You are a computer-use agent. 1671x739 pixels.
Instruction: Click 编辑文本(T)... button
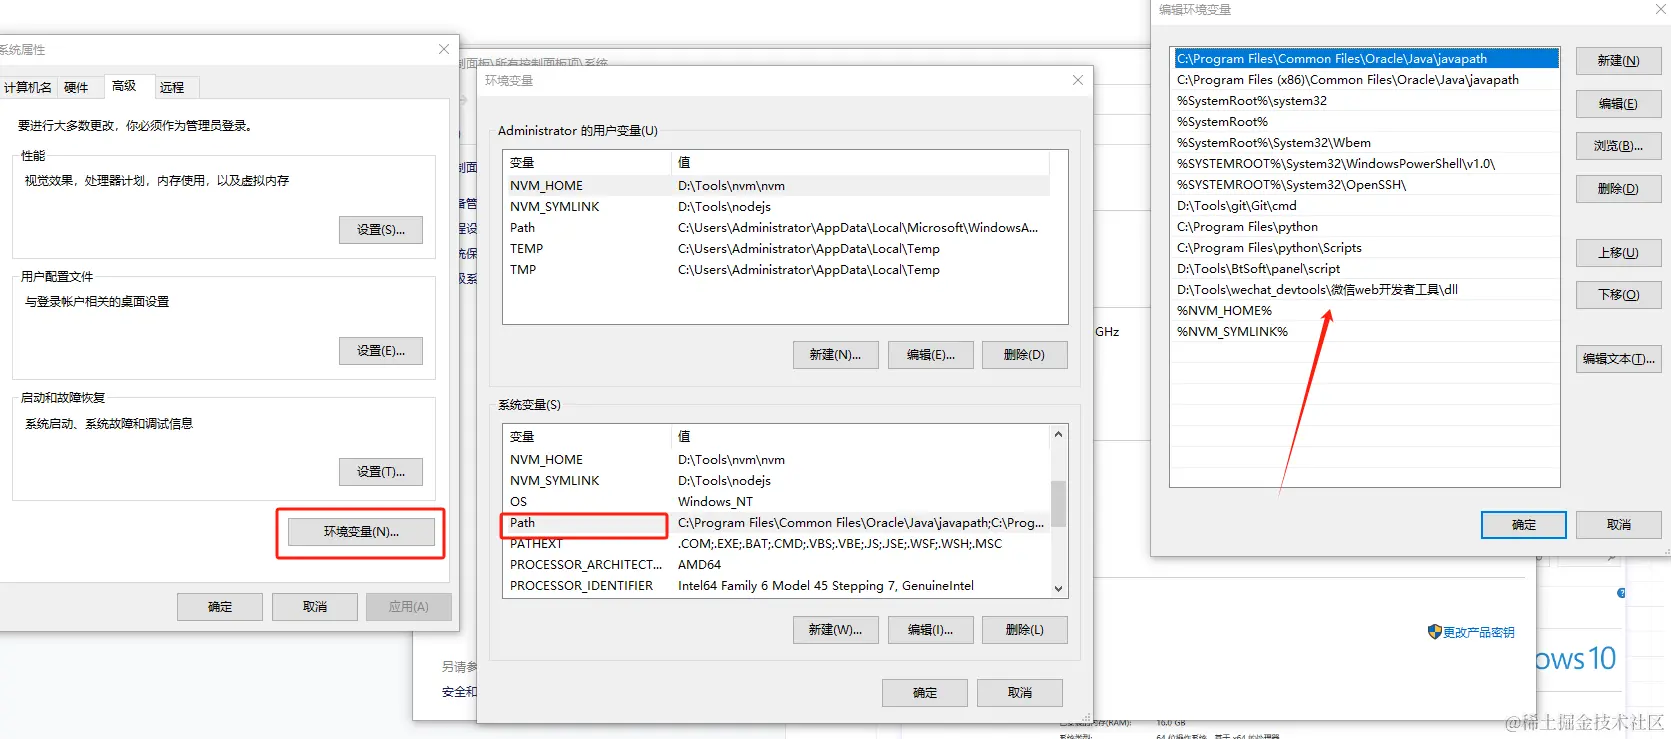(x=1618, y=359)
